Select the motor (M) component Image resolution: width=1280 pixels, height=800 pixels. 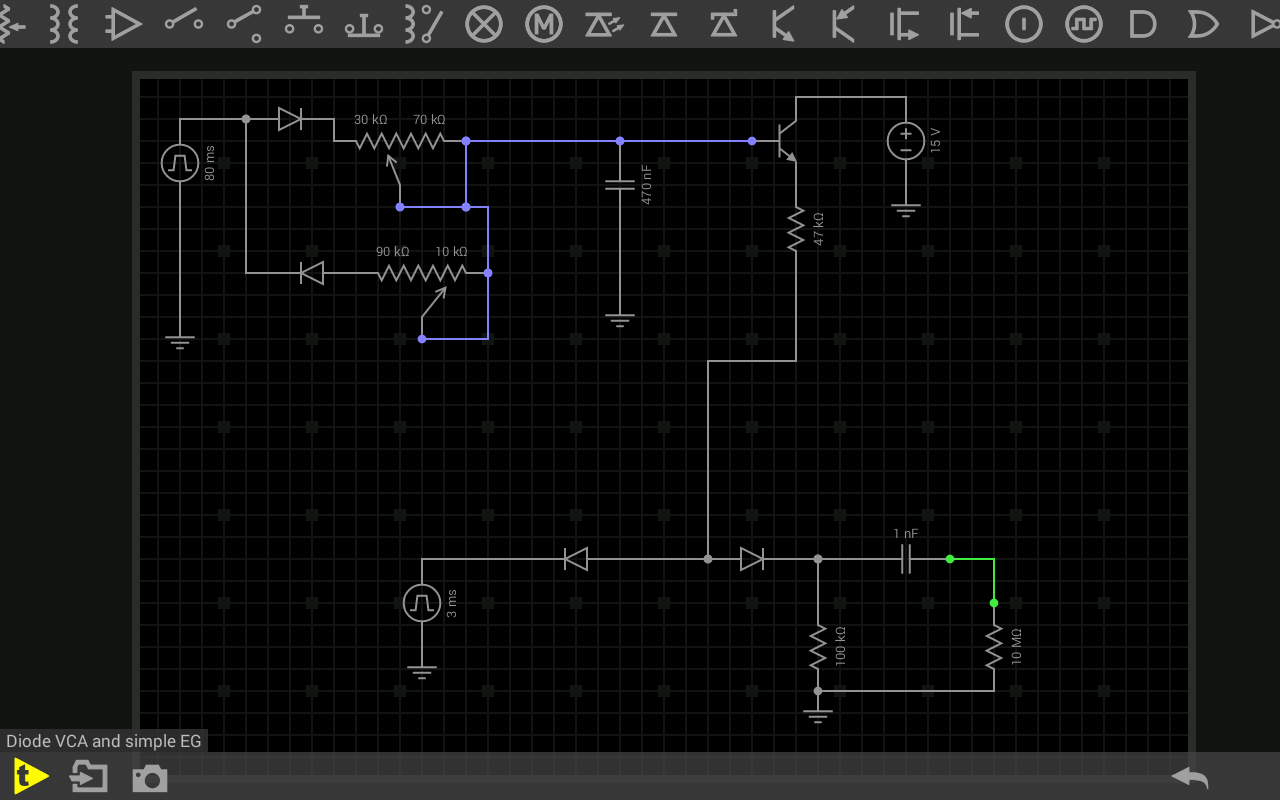point(544,24)
